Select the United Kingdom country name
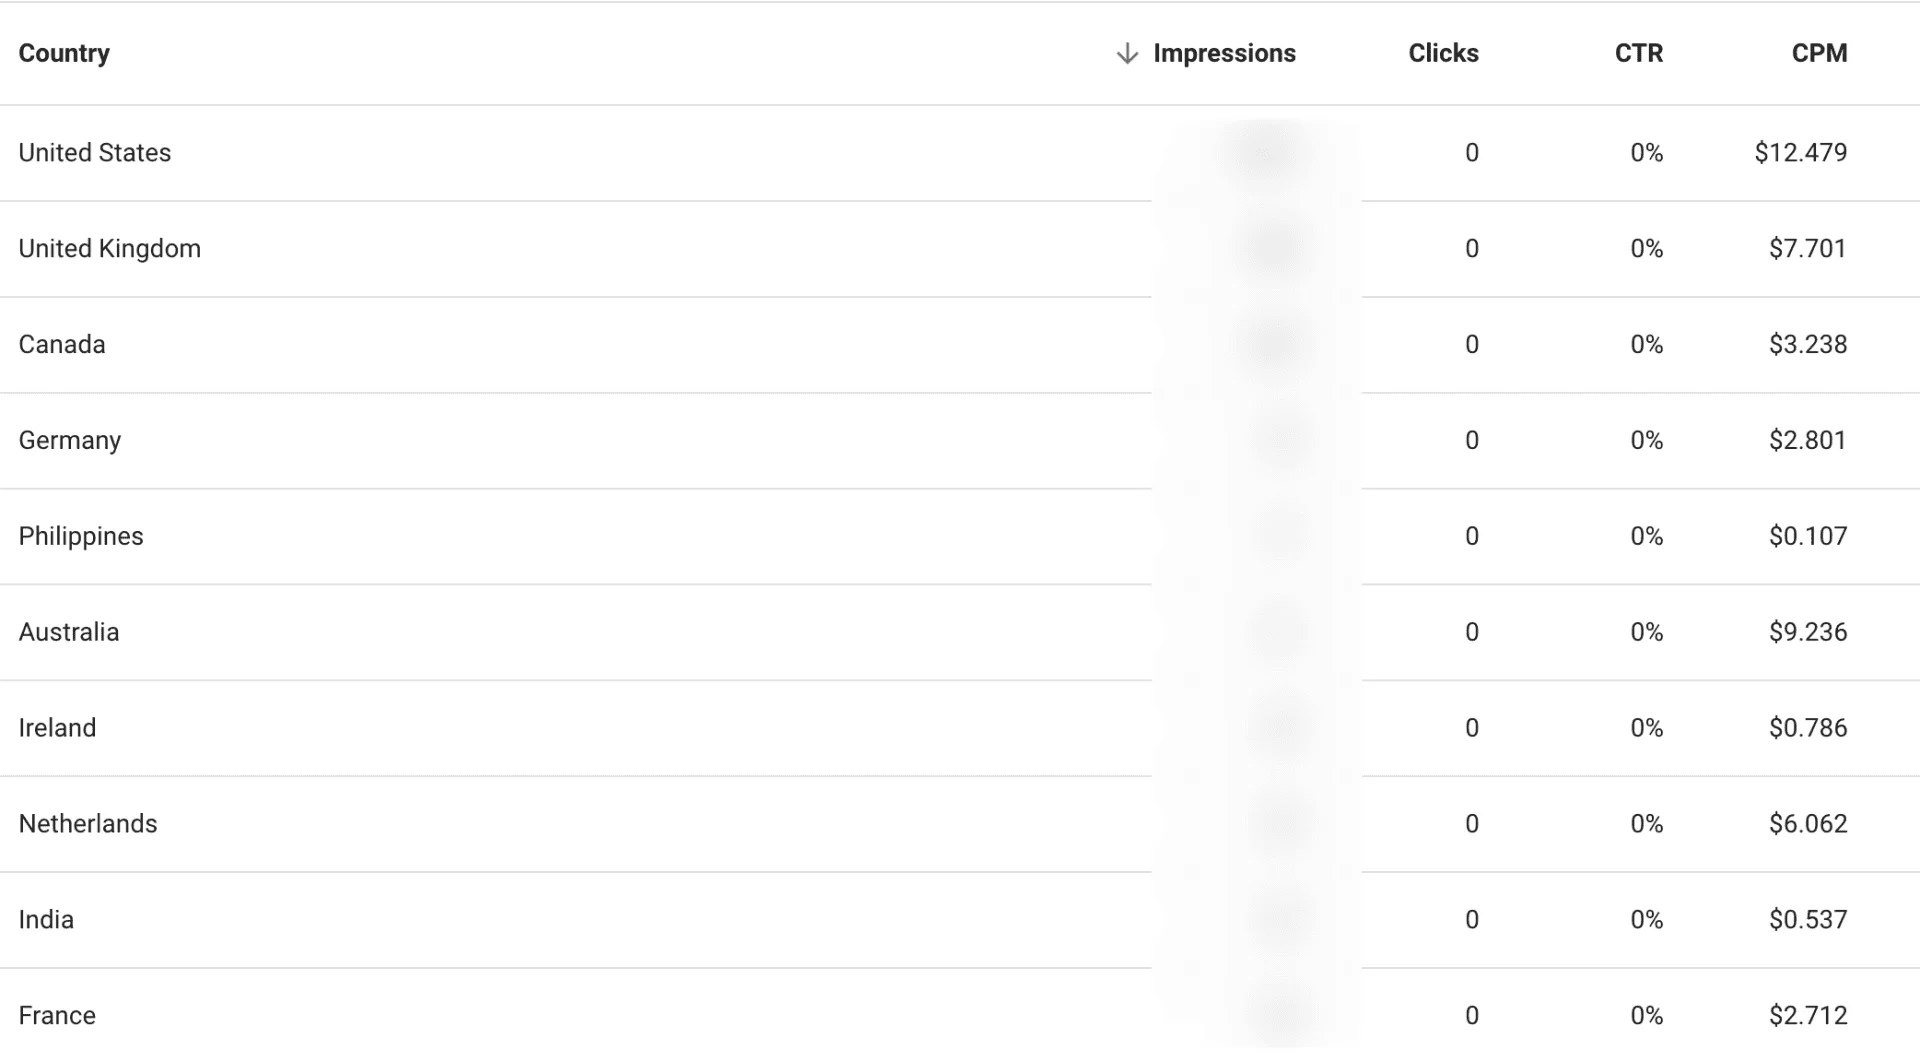 pos(110,249)
